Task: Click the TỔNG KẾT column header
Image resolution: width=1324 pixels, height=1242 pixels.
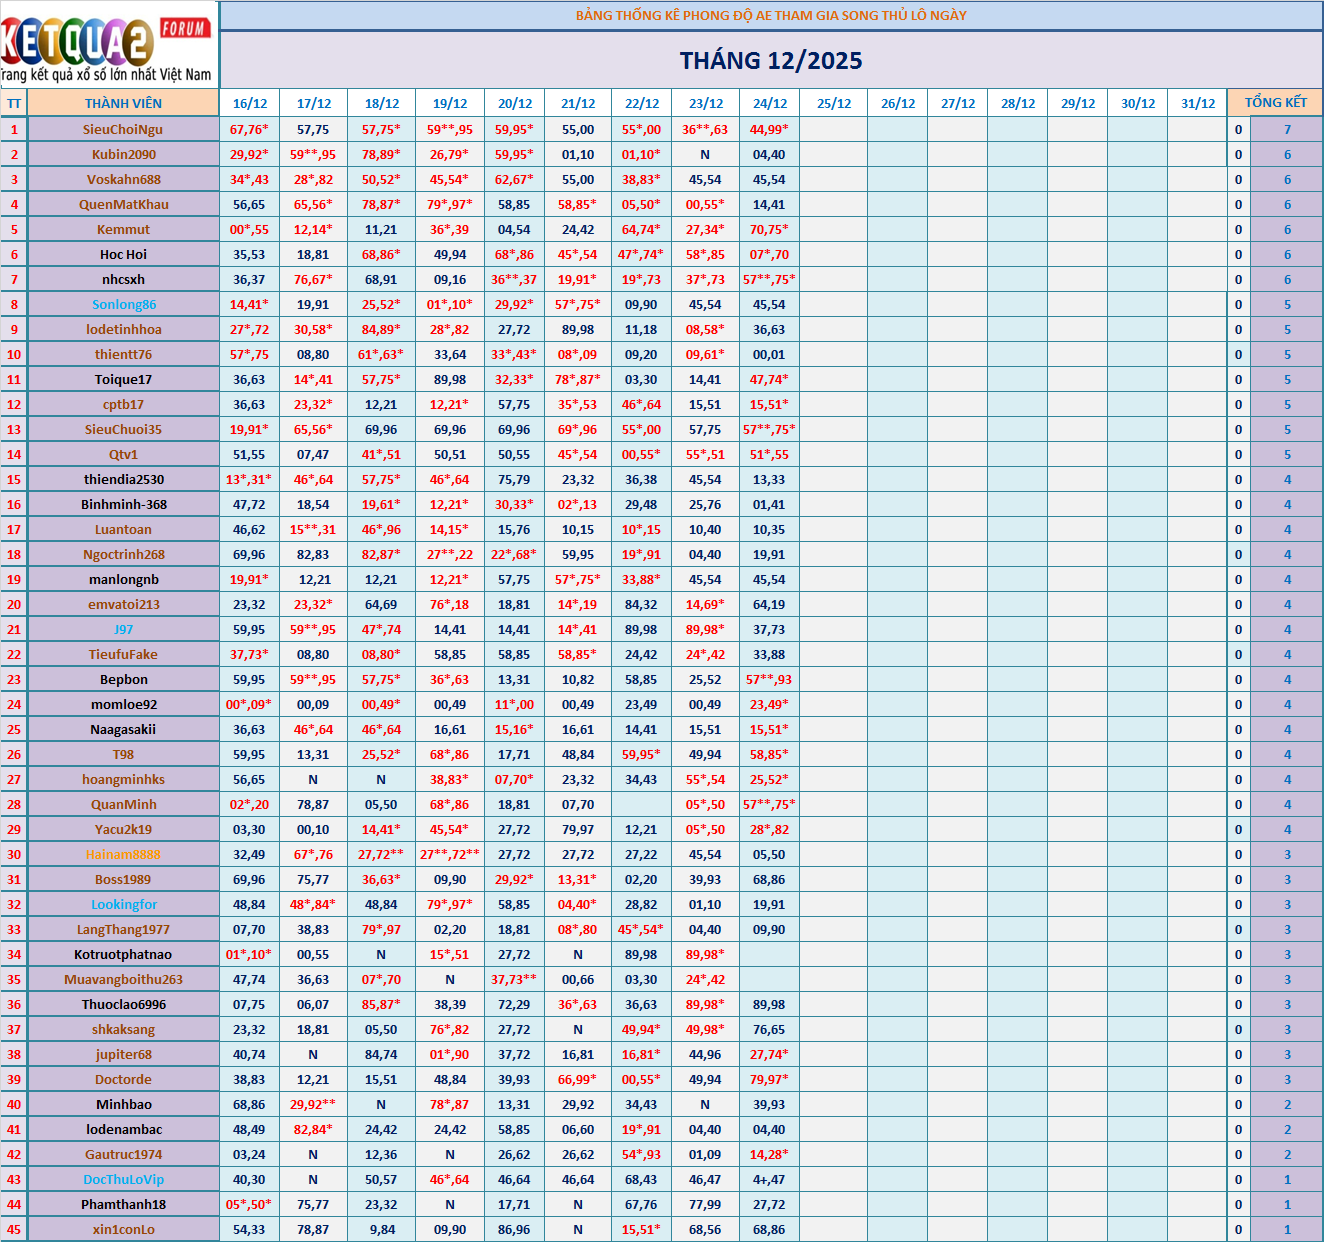Action: point(1275,103)
